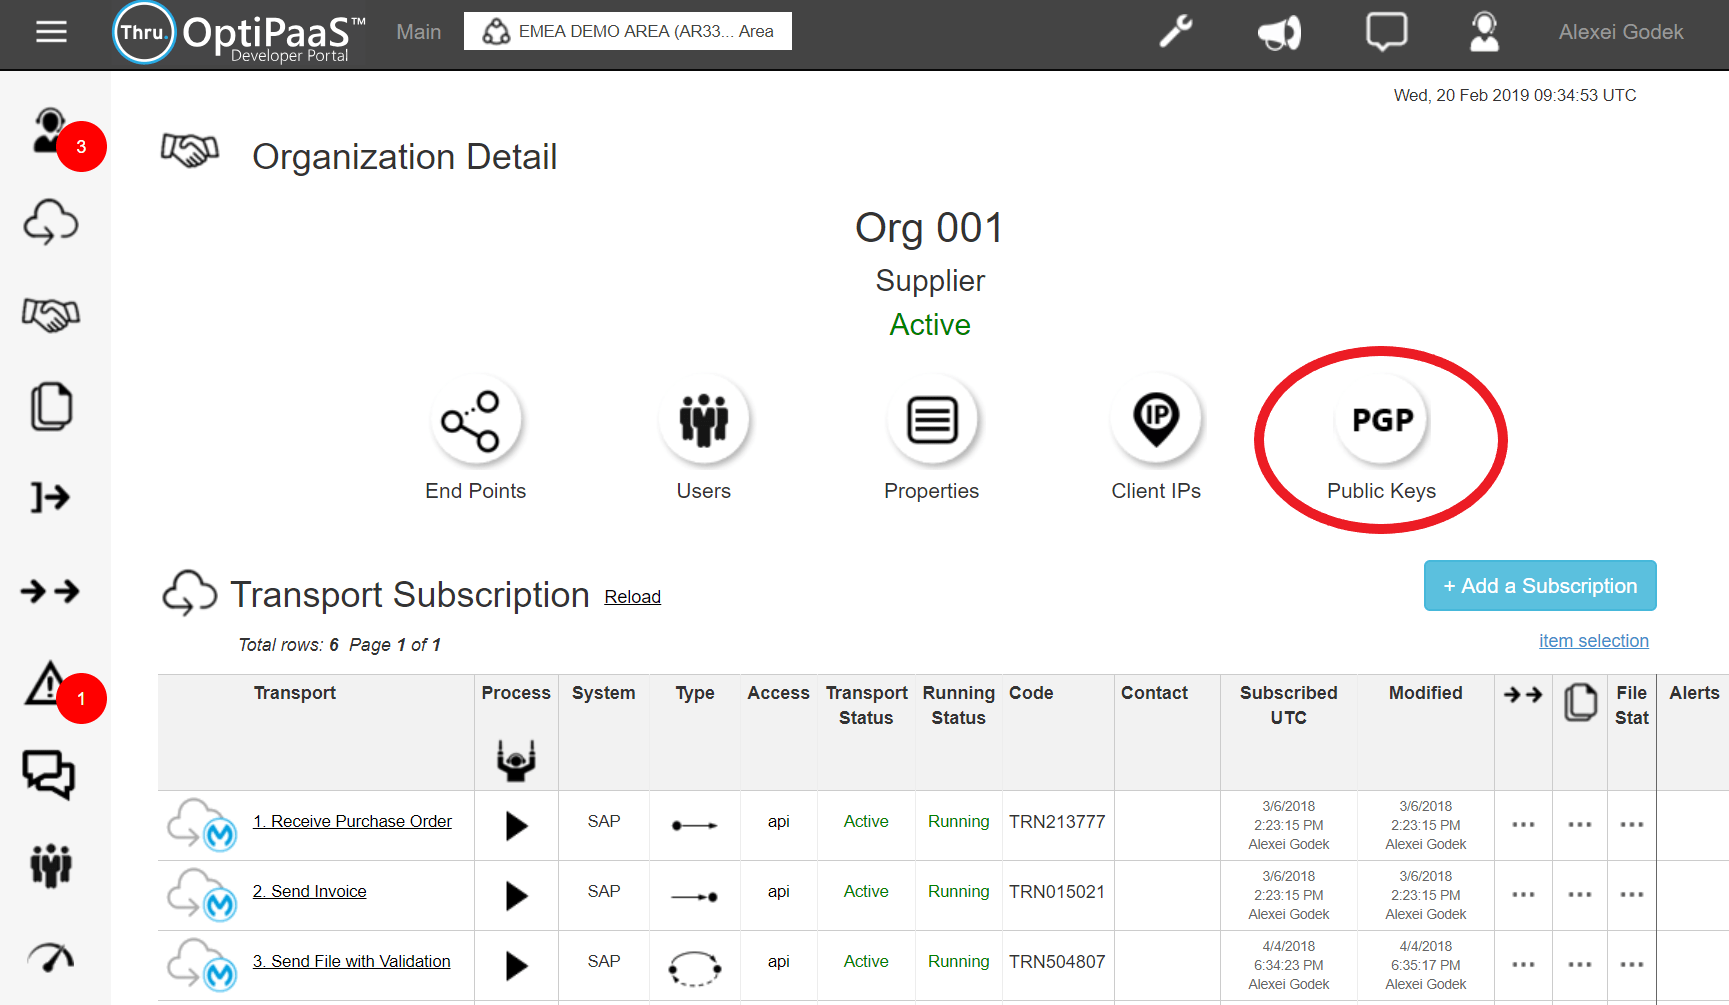Screen dimensions: 1729x1005
Task: Open the PGP Public Keys section
Action: [1381, 440]
